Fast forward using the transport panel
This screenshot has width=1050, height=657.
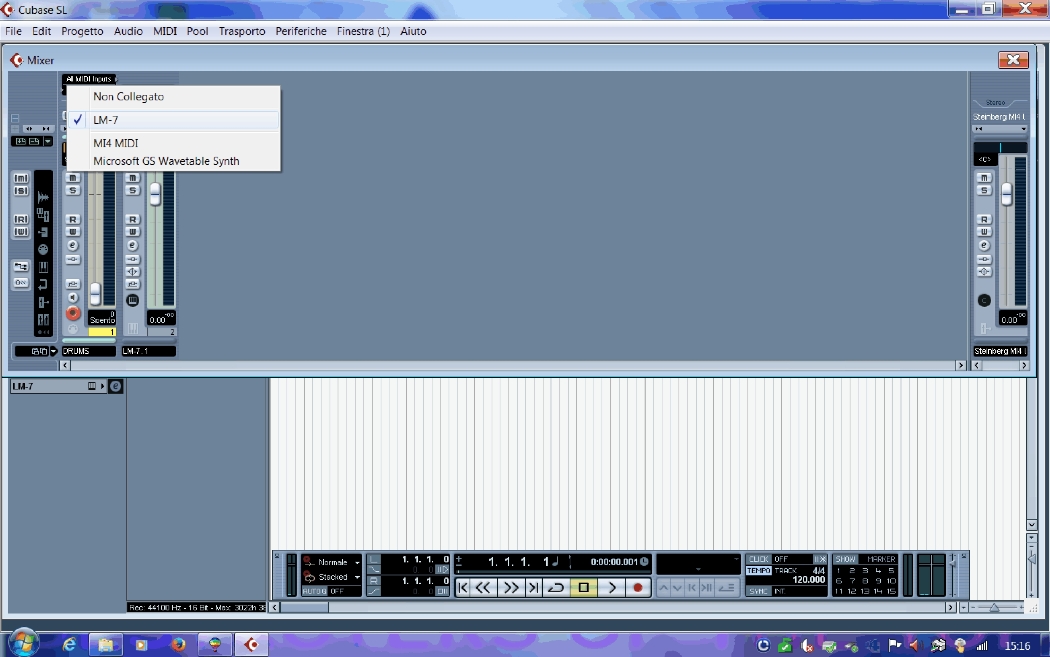(x=511, y=587)
